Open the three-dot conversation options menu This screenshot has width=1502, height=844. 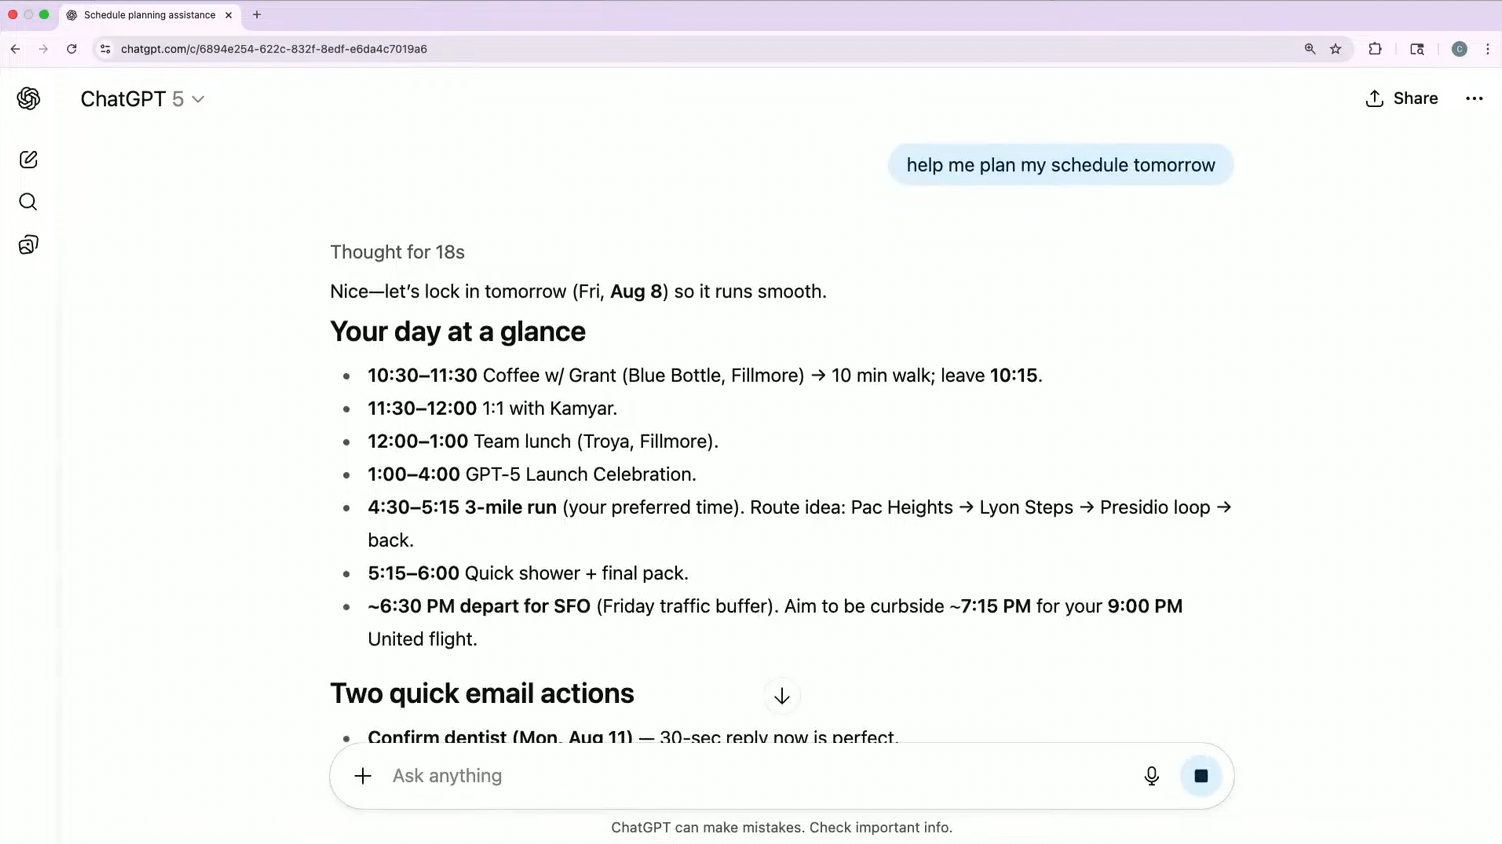[x=1474, y=98]
